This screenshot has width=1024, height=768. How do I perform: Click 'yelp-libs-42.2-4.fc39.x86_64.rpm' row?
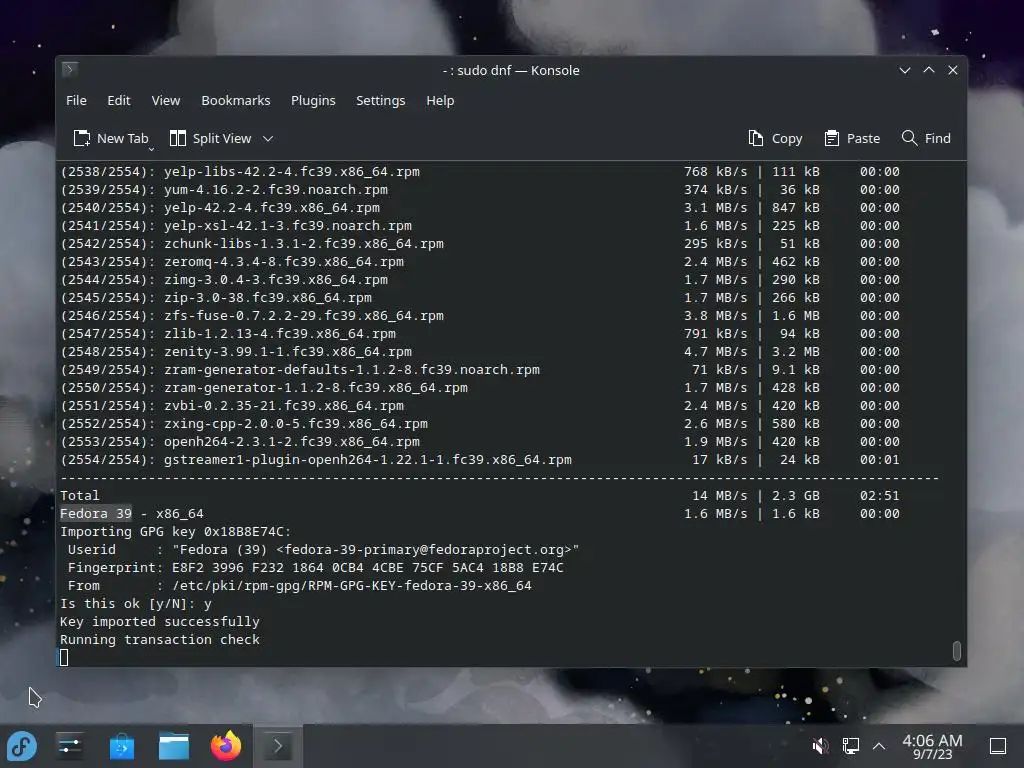[x=480, y=172]
